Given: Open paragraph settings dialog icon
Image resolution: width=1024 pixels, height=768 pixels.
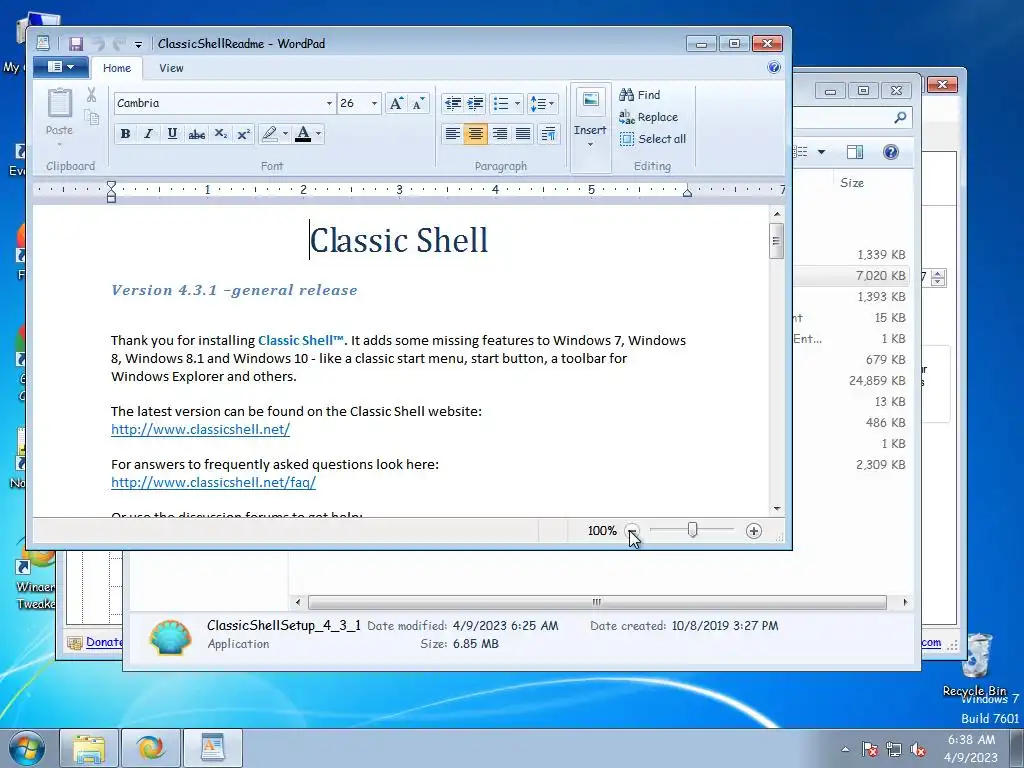Looking at the screenshot, I should 549,134.
